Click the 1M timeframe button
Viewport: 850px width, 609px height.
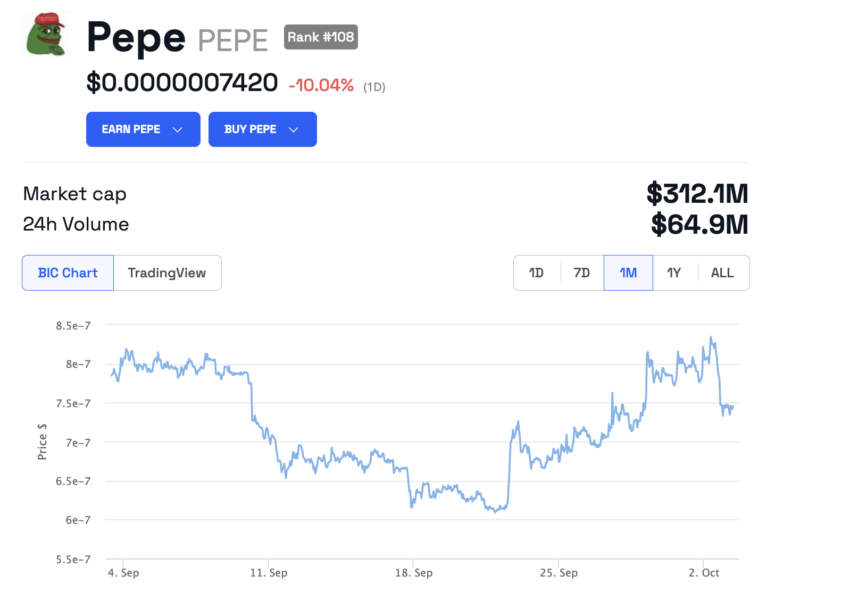coord(628,272)
